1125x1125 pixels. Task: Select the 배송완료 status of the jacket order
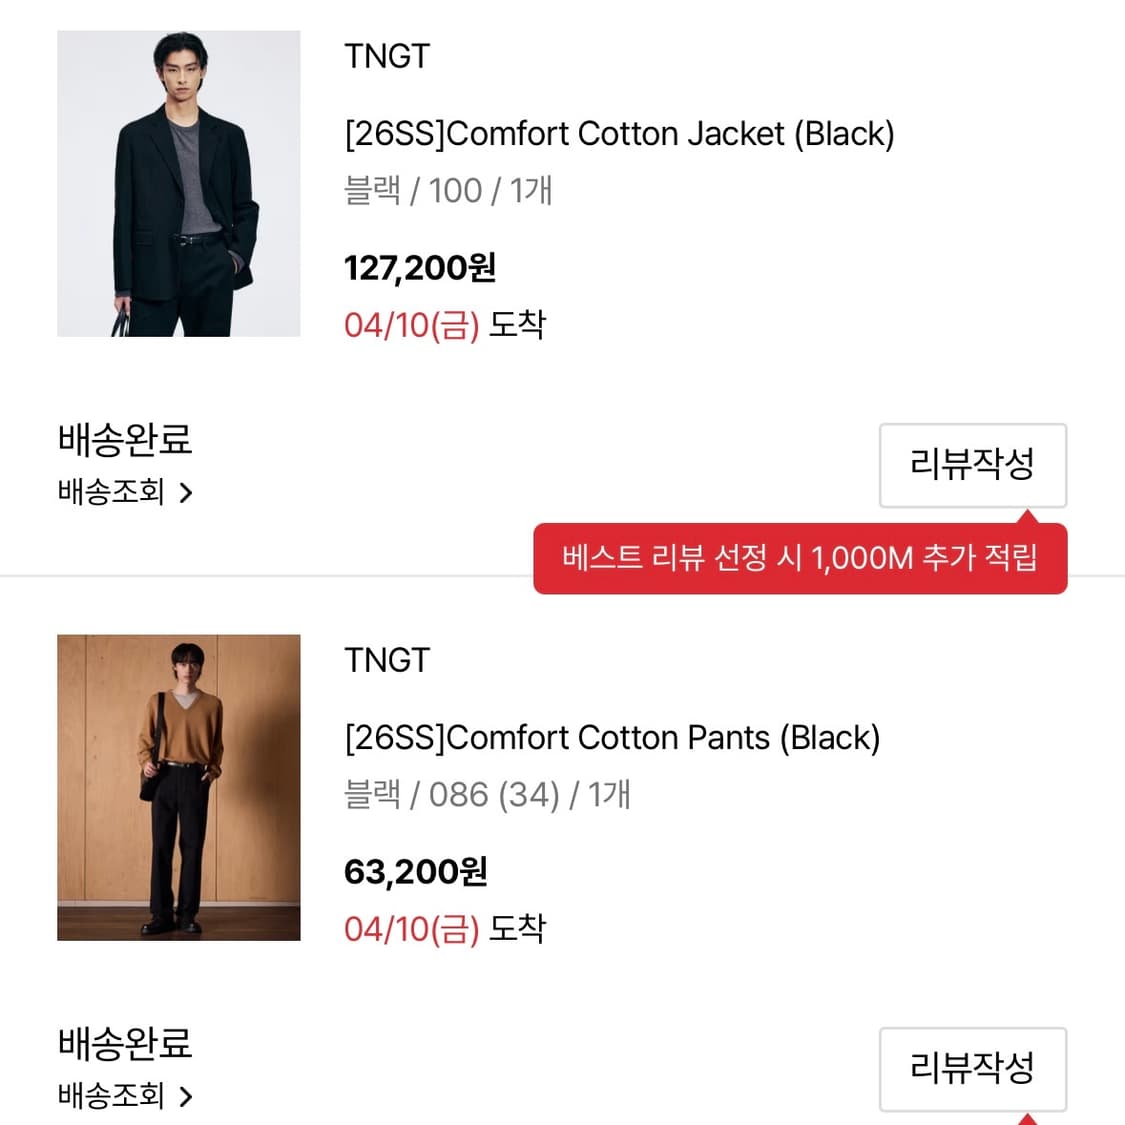(124, 440)
